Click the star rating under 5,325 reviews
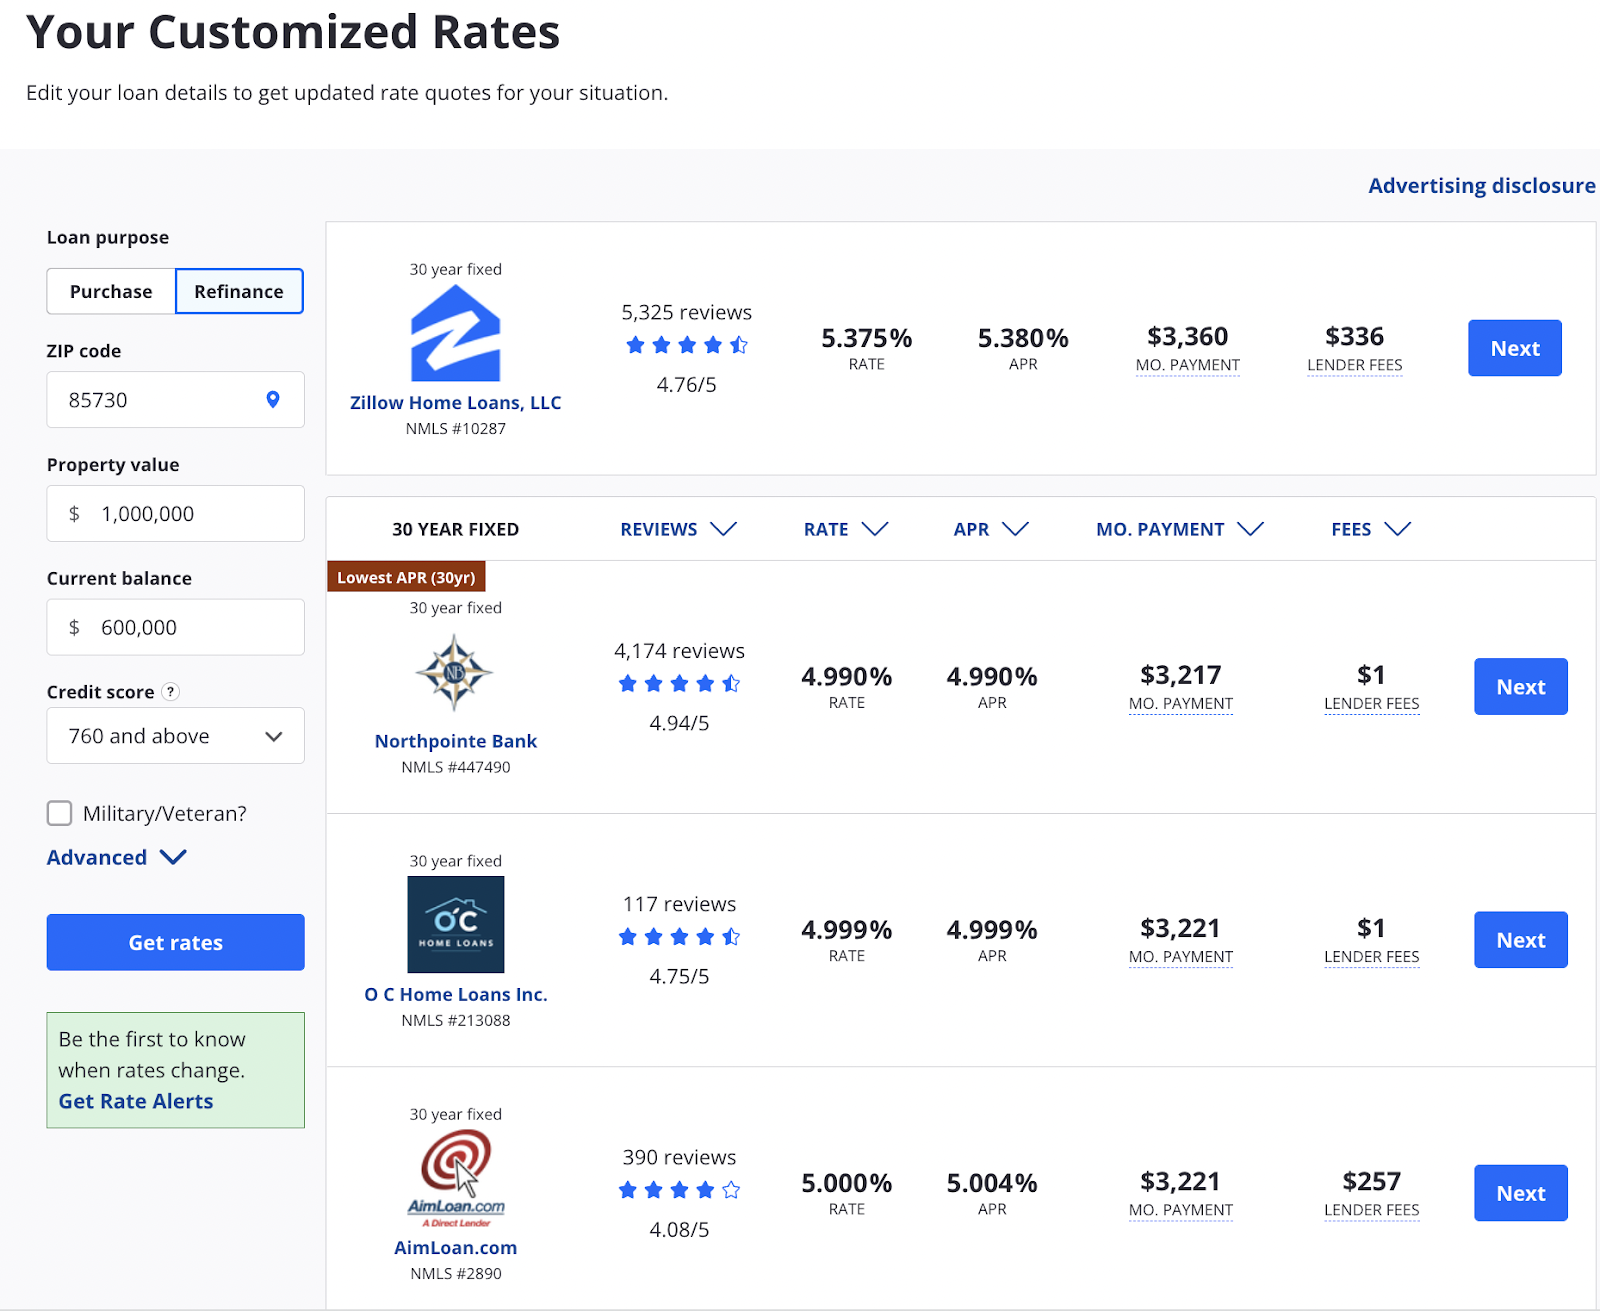Image resolution: width=1600 pixels, height=1311 pixels. coord(686,344)
